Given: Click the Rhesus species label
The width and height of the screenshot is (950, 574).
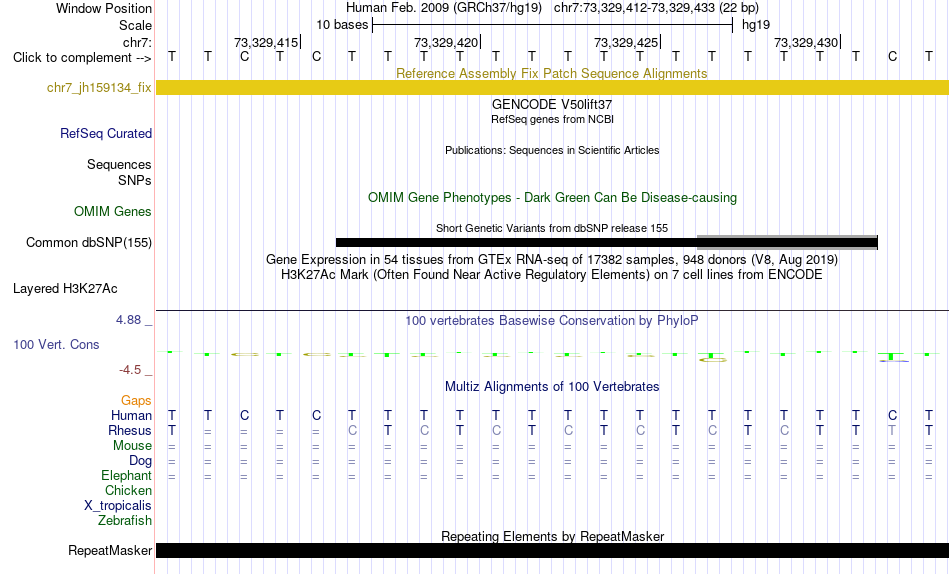Looking at the screenshot, I should click(130, 430).
